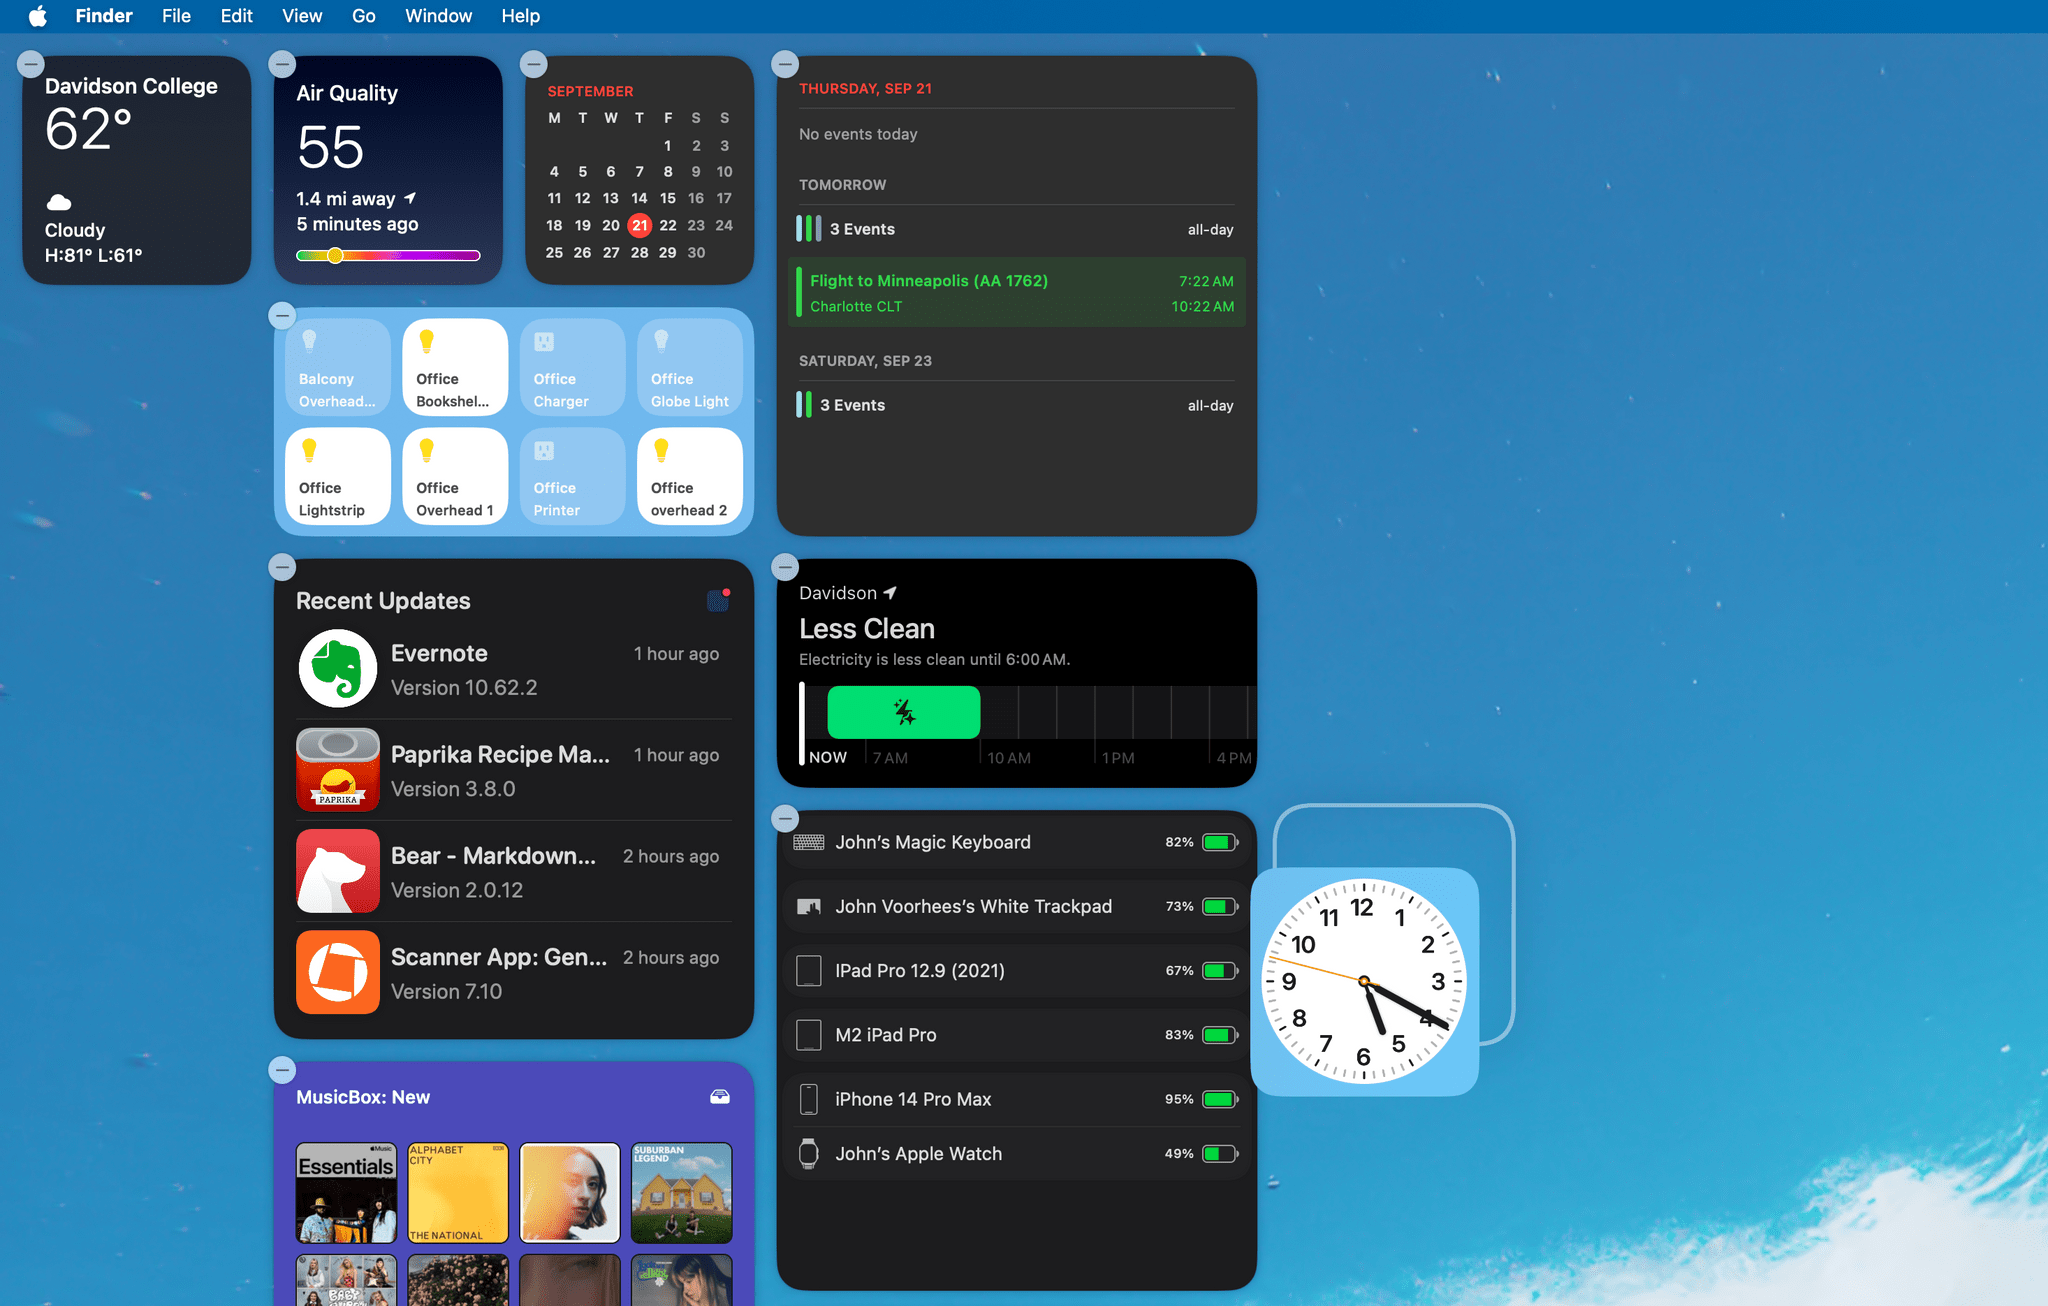Toggle the Office Overhead 1 light
This screenshot has height=1306, width=2048.
[455, 476]
